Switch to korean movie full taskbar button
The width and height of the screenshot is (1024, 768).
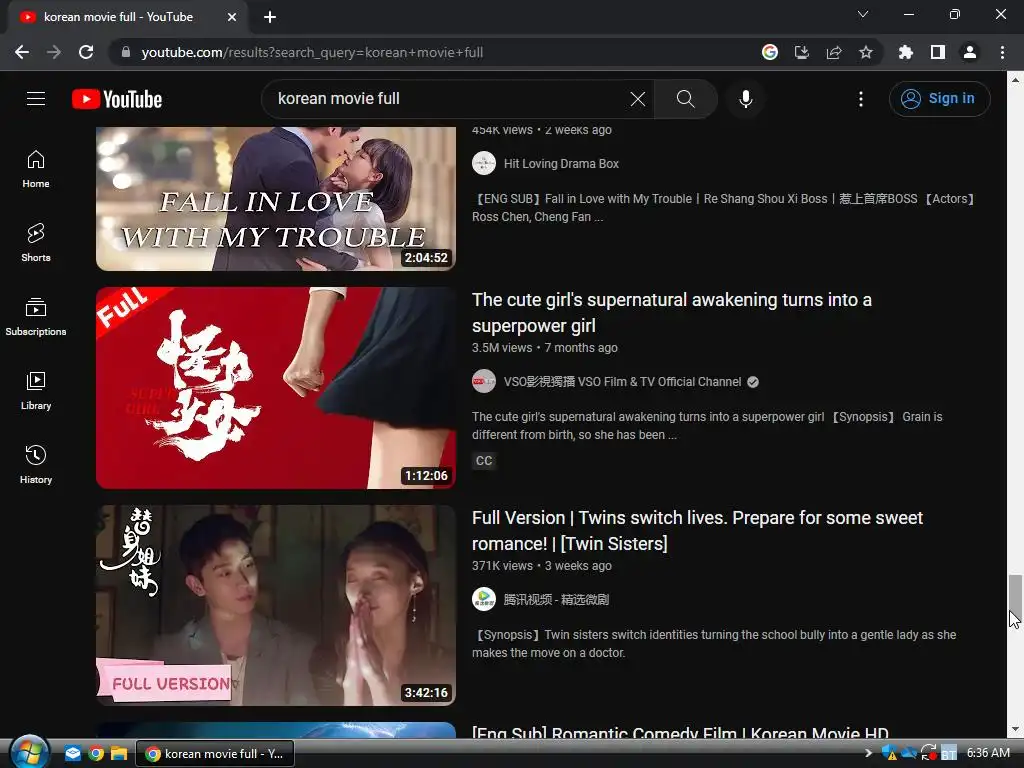click(215, 754)
